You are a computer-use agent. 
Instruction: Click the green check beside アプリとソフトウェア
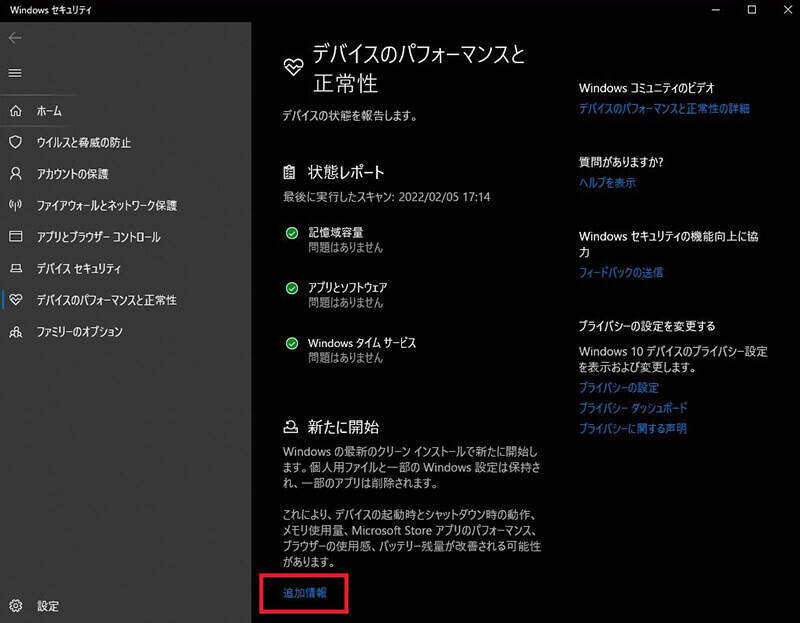coord(292,288)
